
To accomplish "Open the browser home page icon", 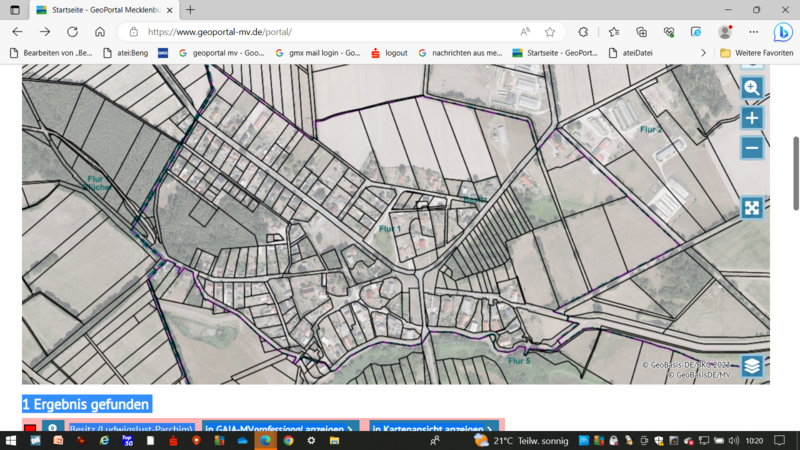I will point(100,32).
